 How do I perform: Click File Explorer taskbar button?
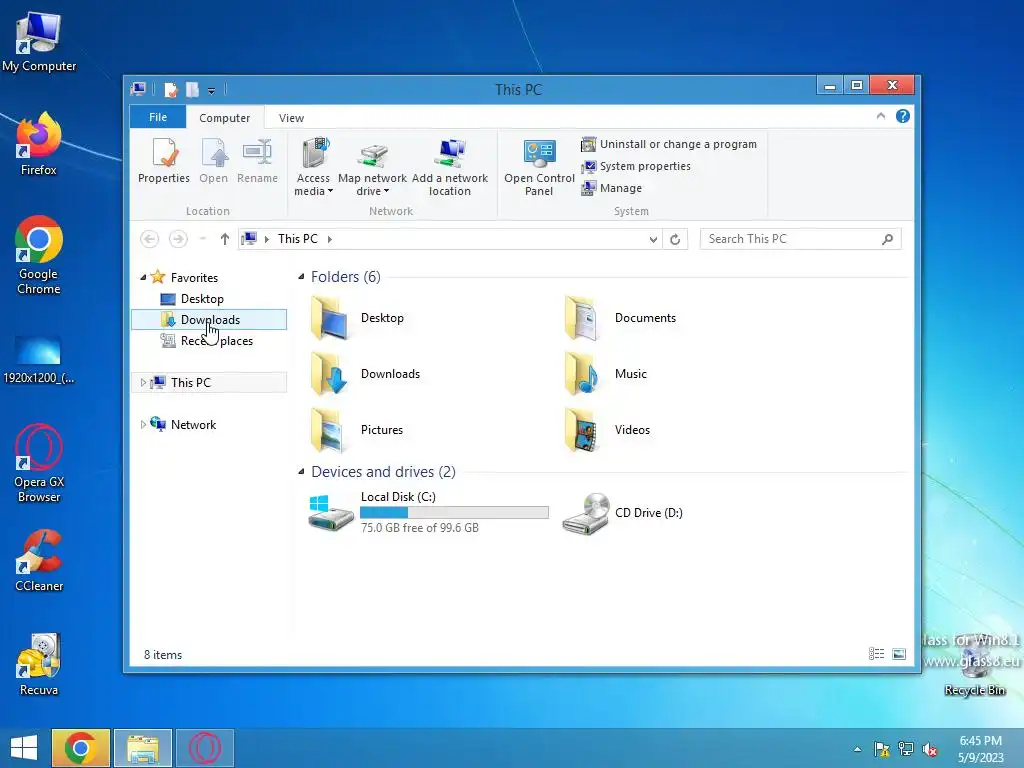coord(143,748)
